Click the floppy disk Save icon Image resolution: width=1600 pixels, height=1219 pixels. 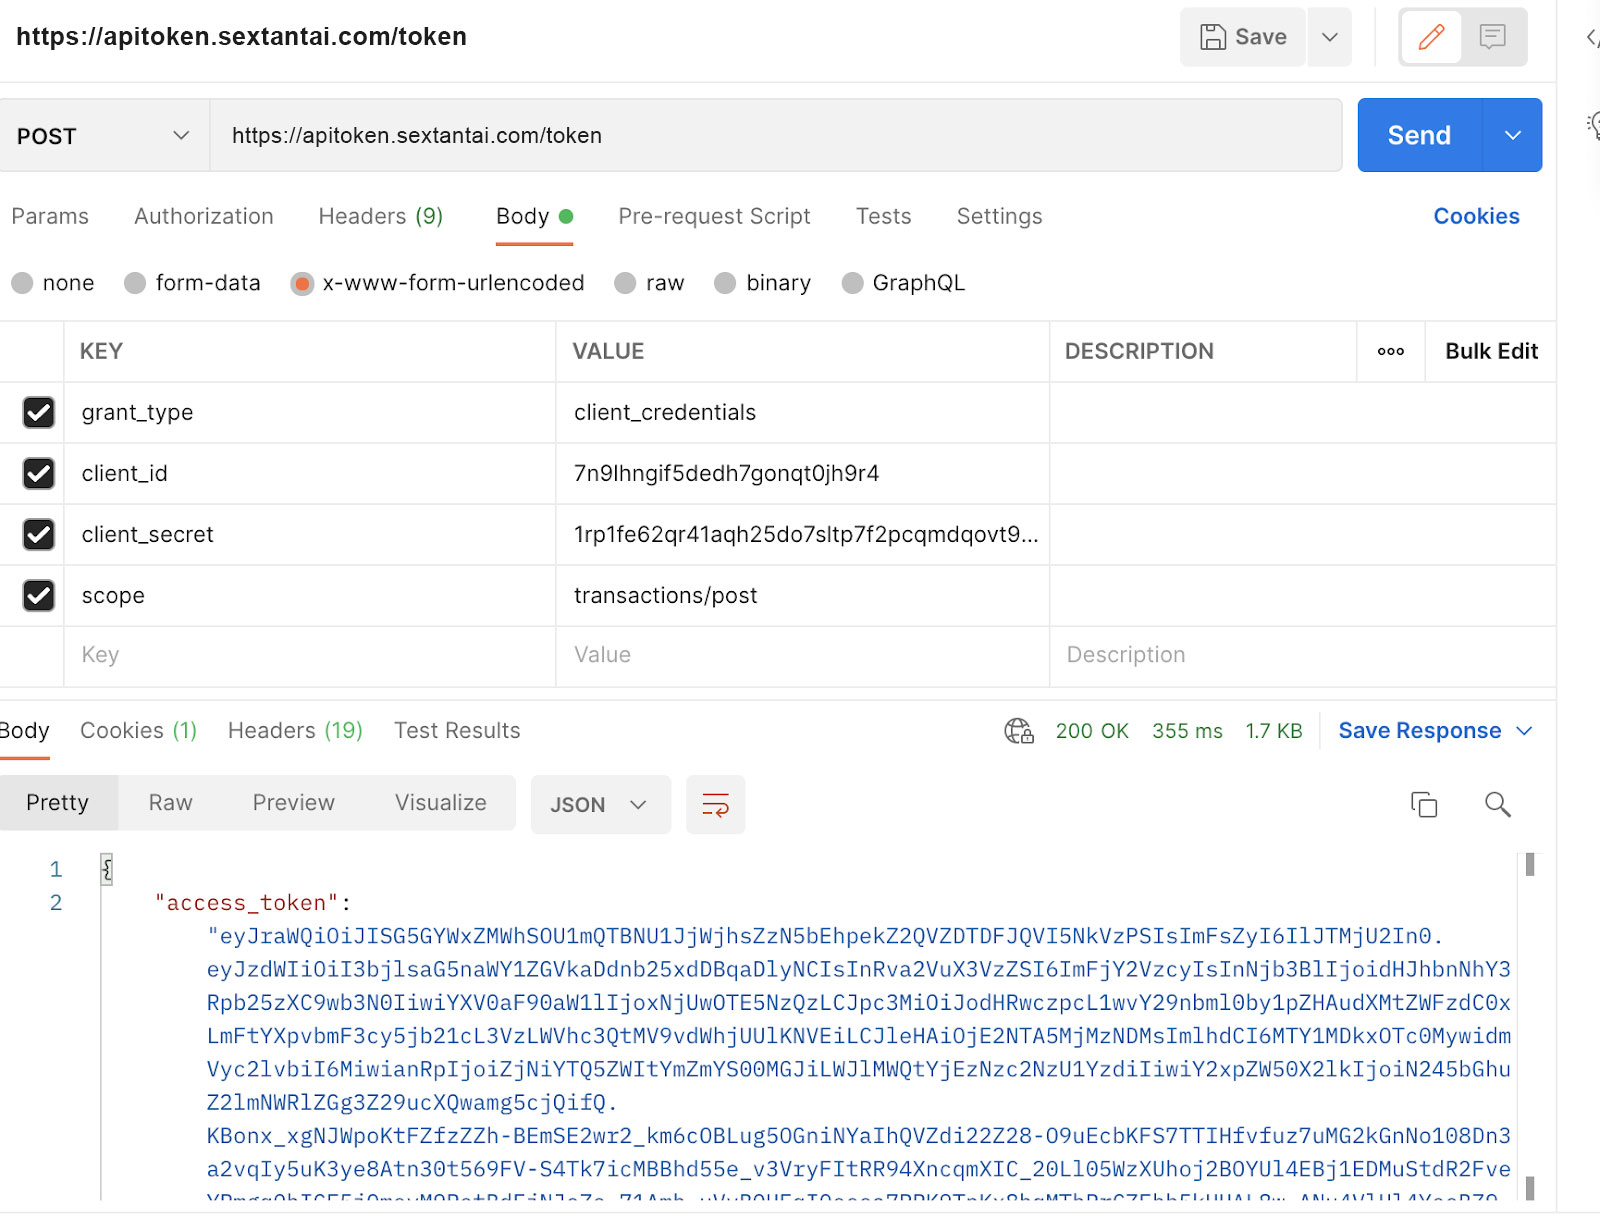click(x=1213, y=37)
